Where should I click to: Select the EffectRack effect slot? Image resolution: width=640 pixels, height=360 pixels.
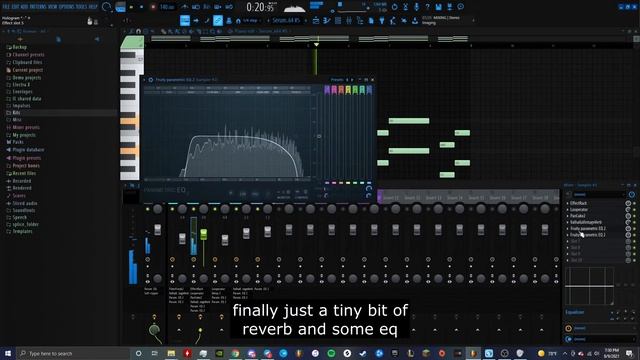click(578, 203)
